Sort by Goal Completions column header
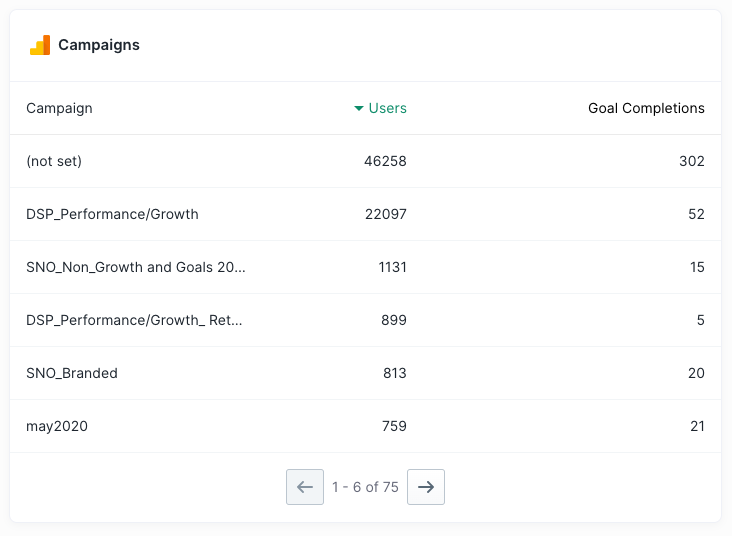Screen dimensions: 732x536 [646, 108]
